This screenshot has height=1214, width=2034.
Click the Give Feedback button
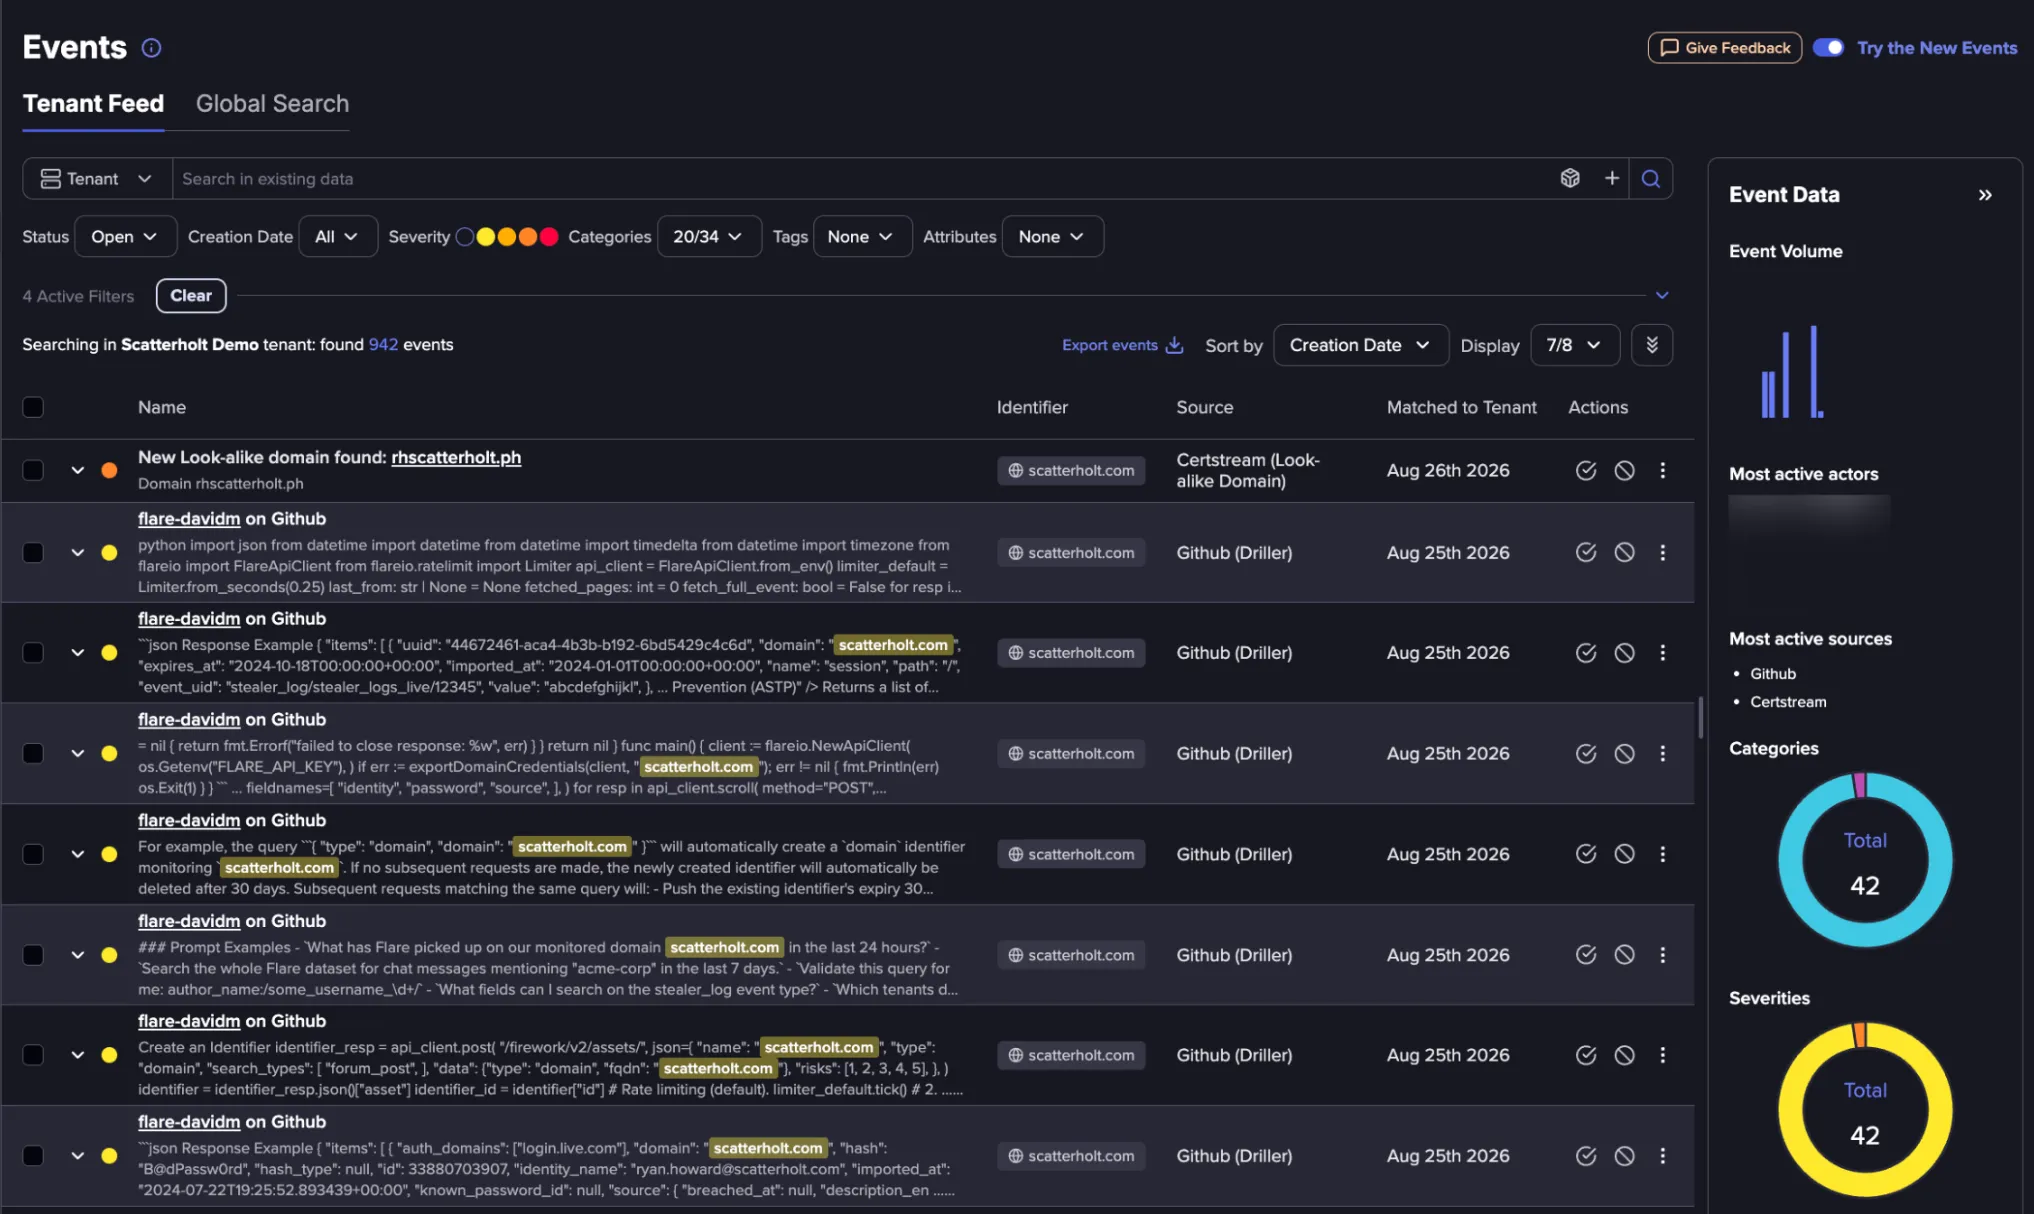(x=1724, y=47)
